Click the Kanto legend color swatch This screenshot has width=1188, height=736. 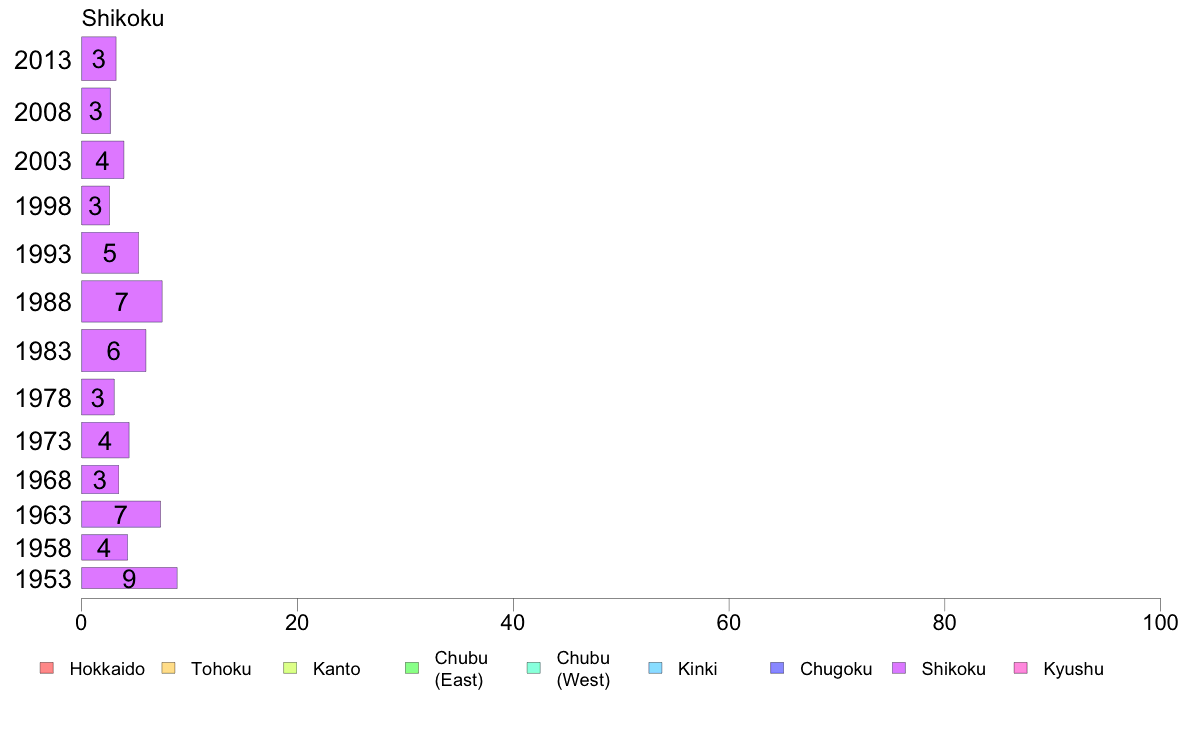[290, 668]
